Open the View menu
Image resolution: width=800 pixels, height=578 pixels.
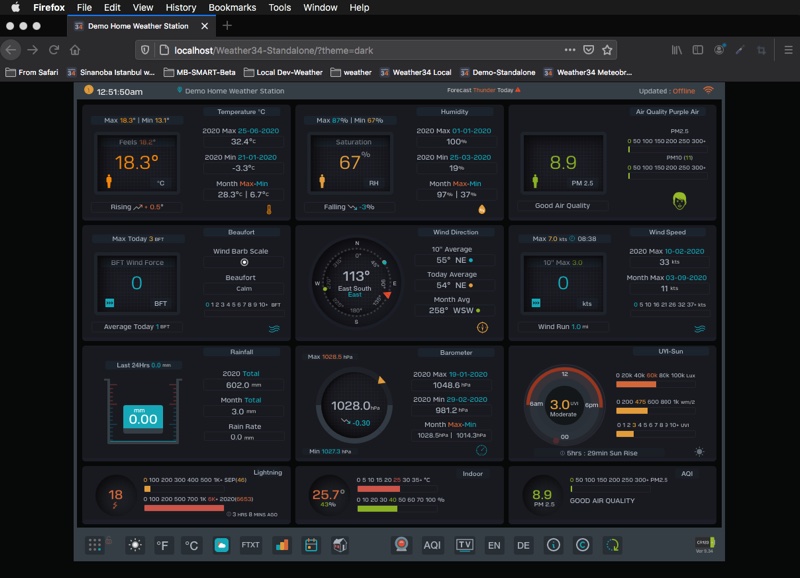point(143,8)
